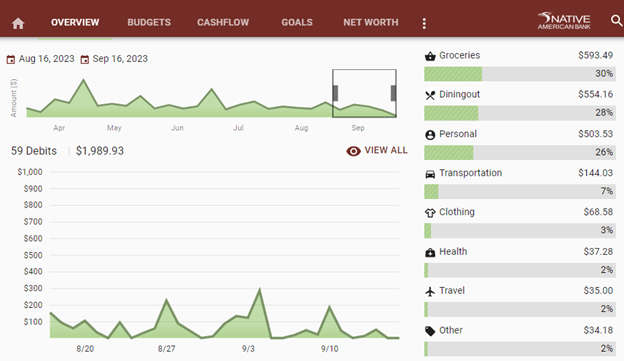Click the right handle of the range selector
Screen dimensions: 624x361
coord(393,93)
